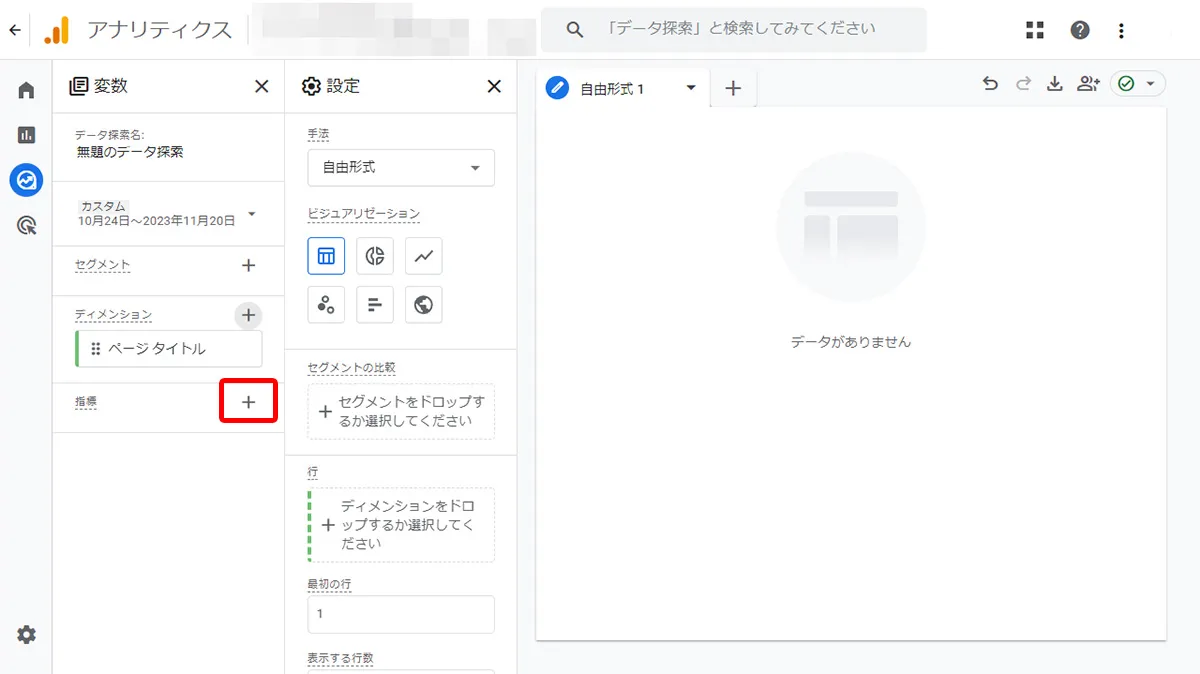Open the 手法 (technique) dropdown
The image size is (1200, 674).
point(400,167)
